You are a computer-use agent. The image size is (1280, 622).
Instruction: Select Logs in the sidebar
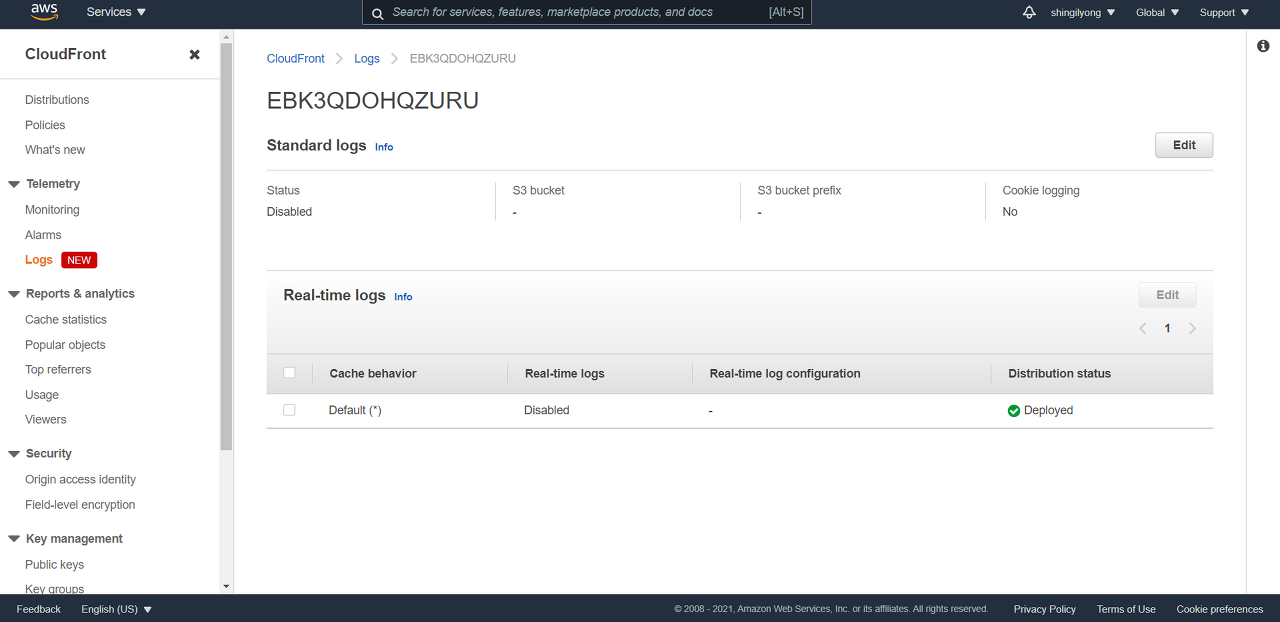click(x=38, y=260)
